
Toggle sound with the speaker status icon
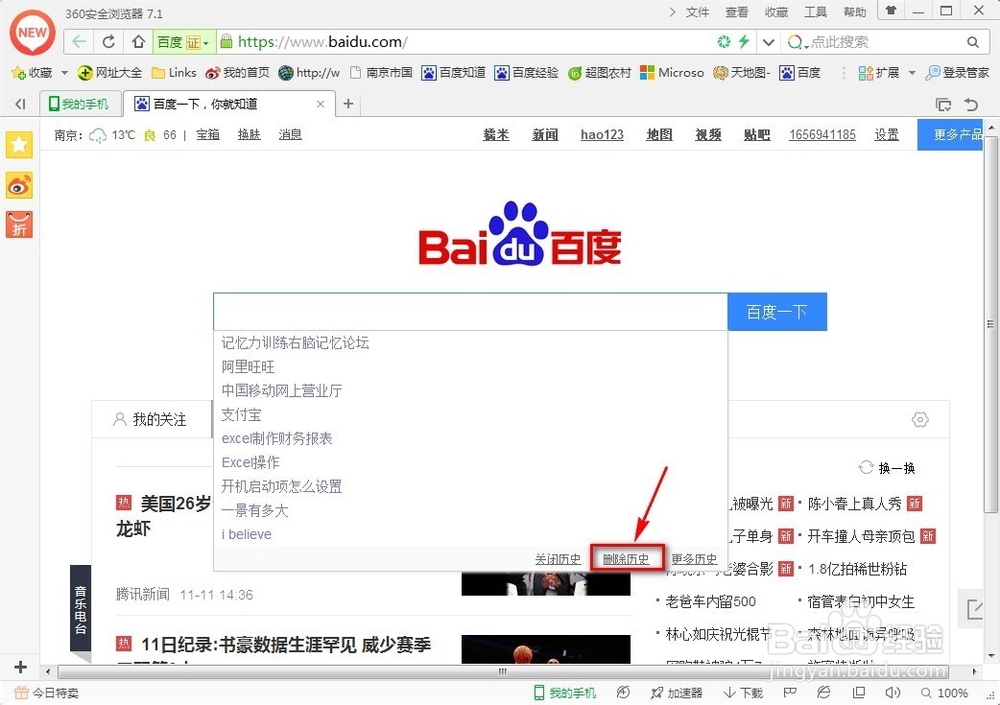(x=892, y=693)
